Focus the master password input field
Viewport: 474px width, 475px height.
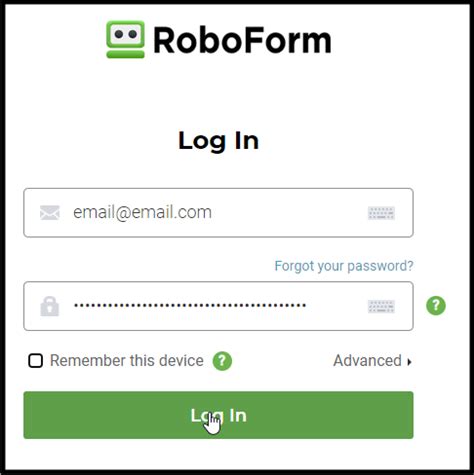218,306
